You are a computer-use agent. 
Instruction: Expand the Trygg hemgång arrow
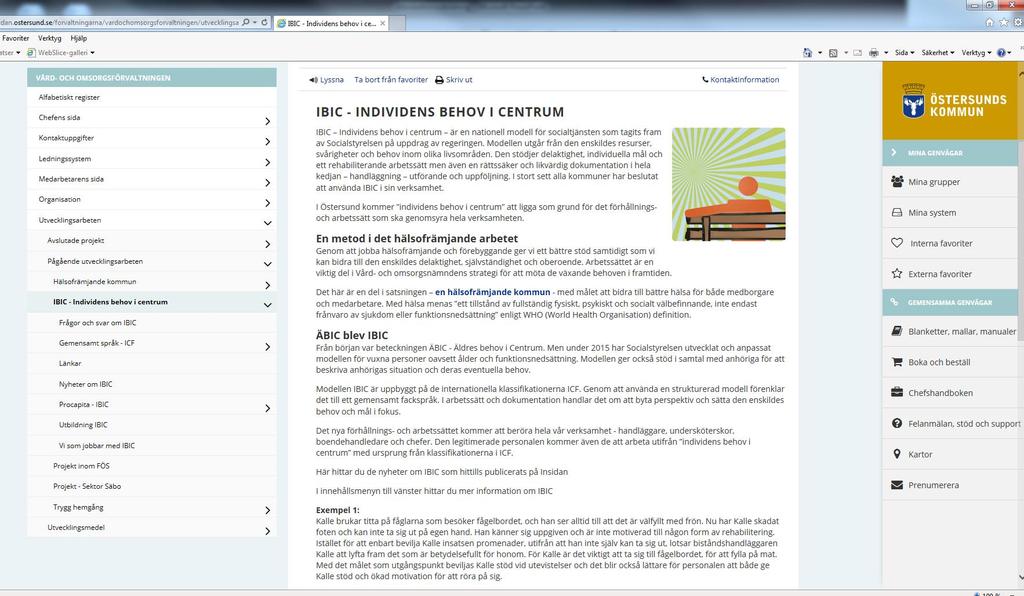coord(268,510)
